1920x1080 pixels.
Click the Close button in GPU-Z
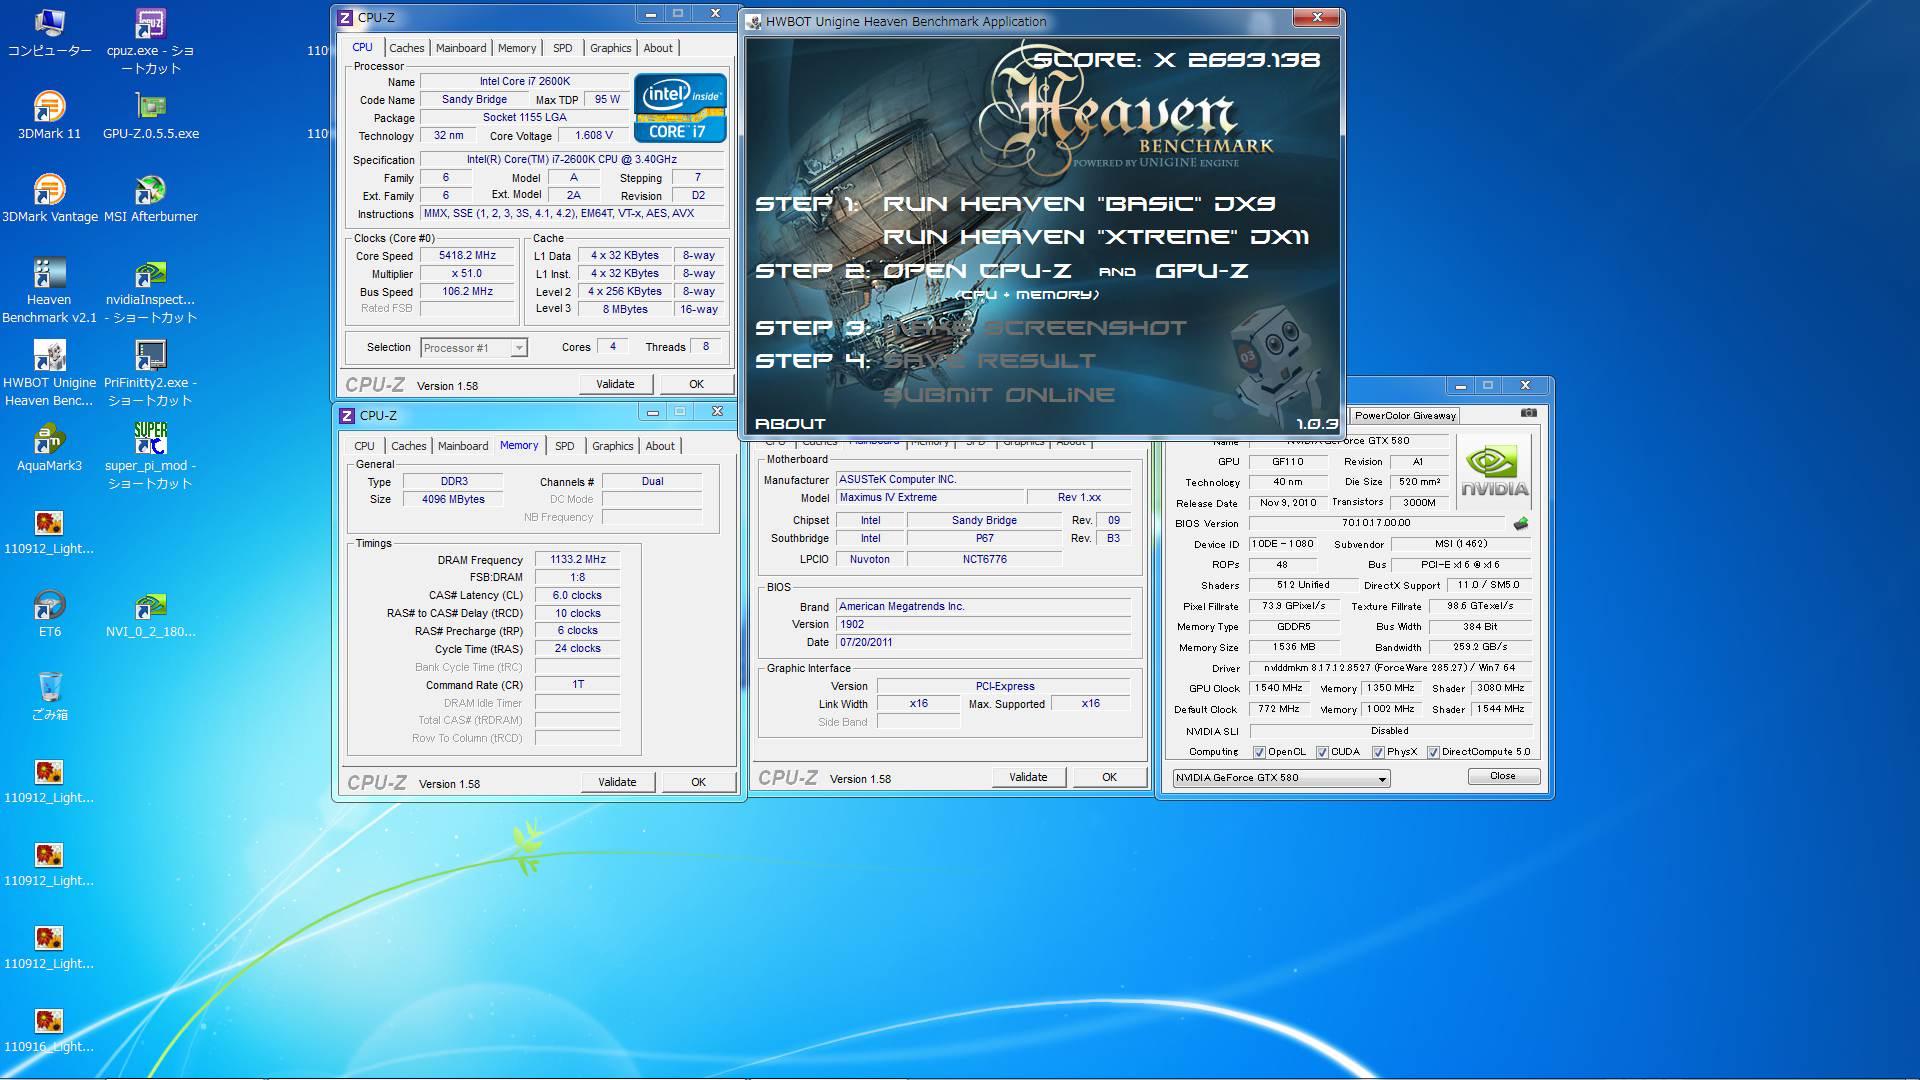pyautogui.click(x=1503, y=776)
